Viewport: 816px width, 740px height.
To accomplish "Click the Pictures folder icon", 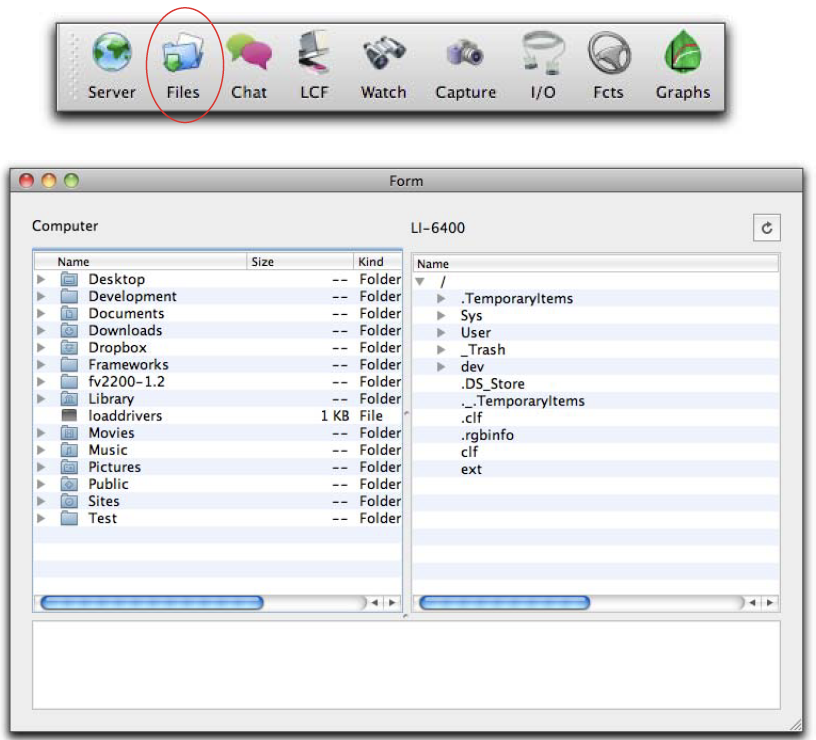I will (69, 467).
